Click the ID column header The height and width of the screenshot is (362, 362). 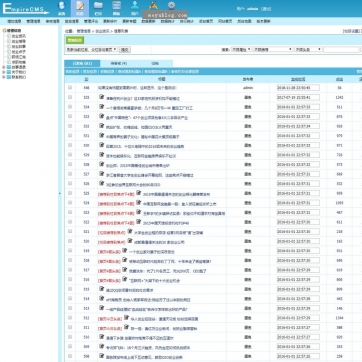point(86,79)
